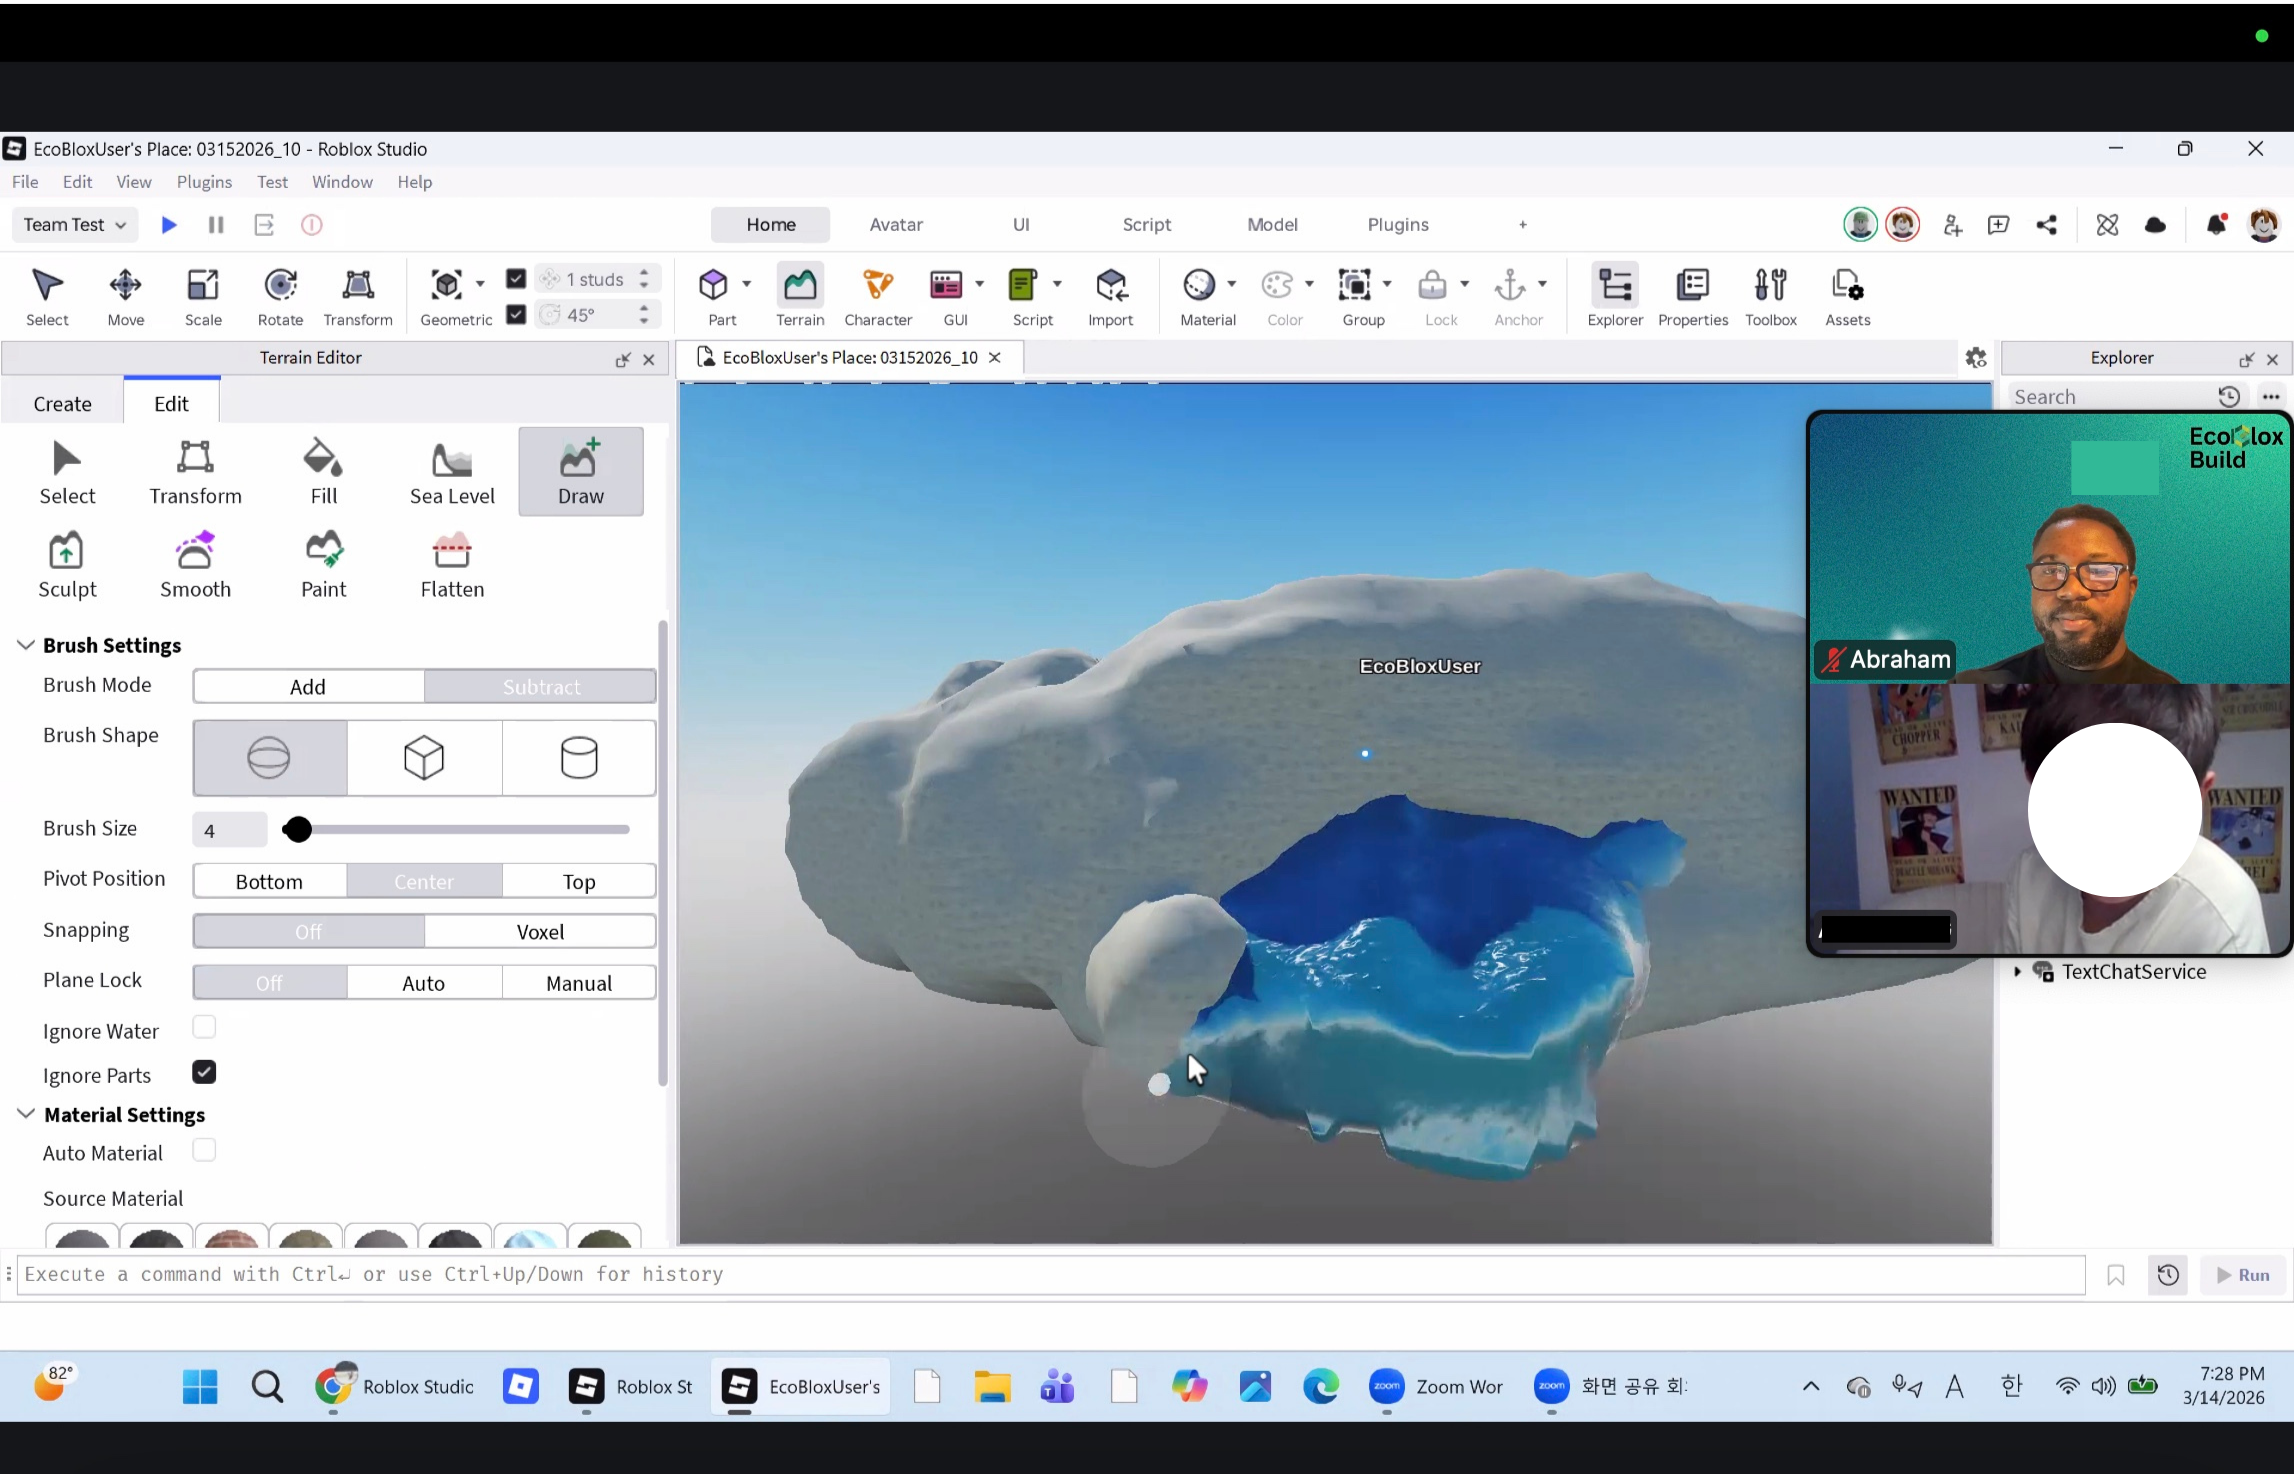The image size is (2294, 1474).
Task: Choose the cube brush shape
Action: (x=424, y=758)
